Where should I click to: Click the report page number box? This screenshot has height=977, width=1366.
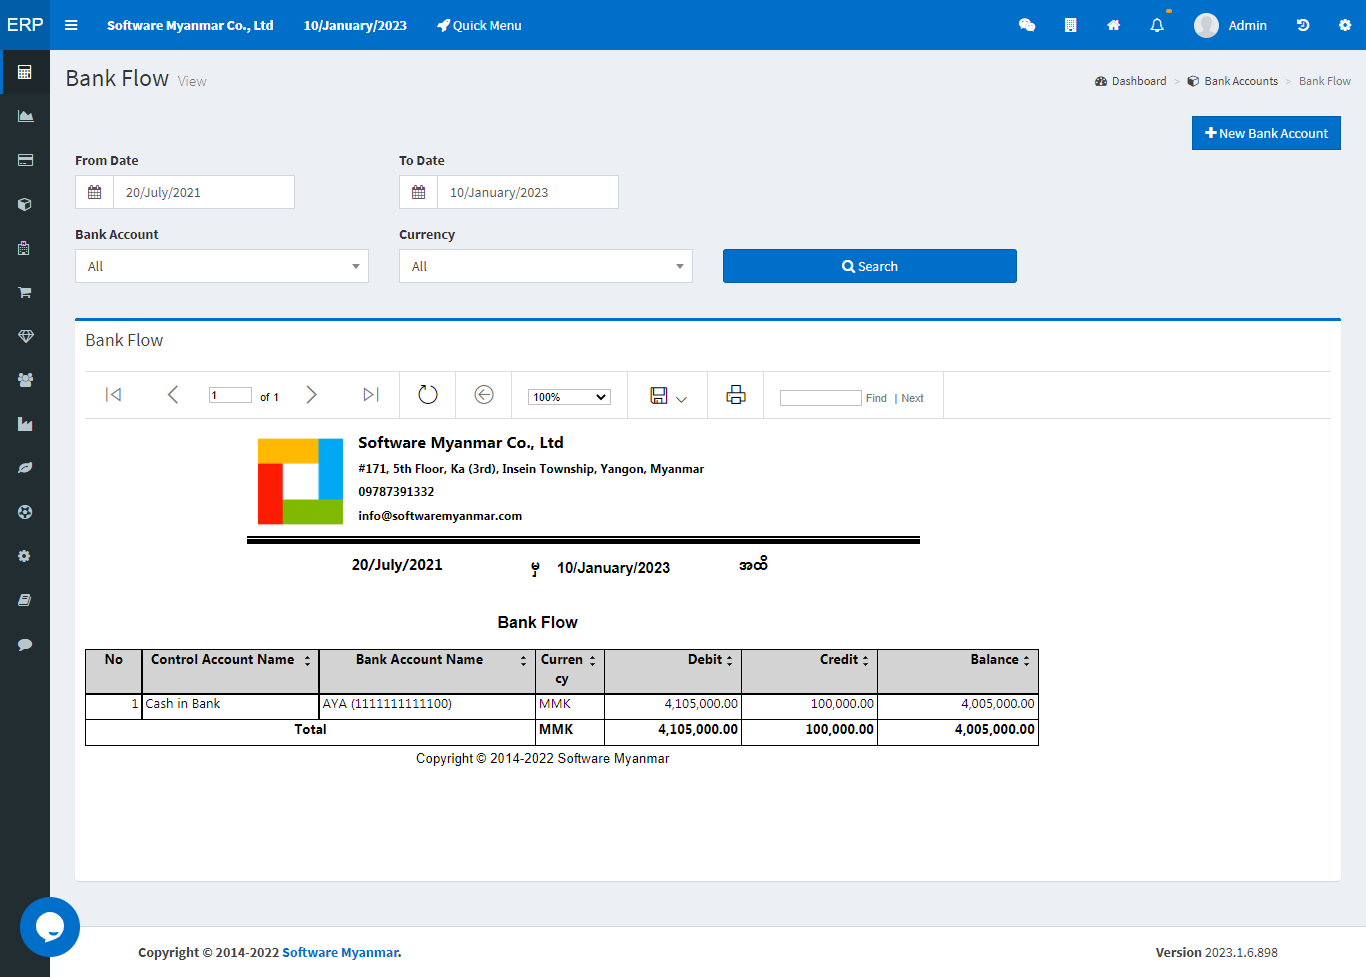click(230, 395)
